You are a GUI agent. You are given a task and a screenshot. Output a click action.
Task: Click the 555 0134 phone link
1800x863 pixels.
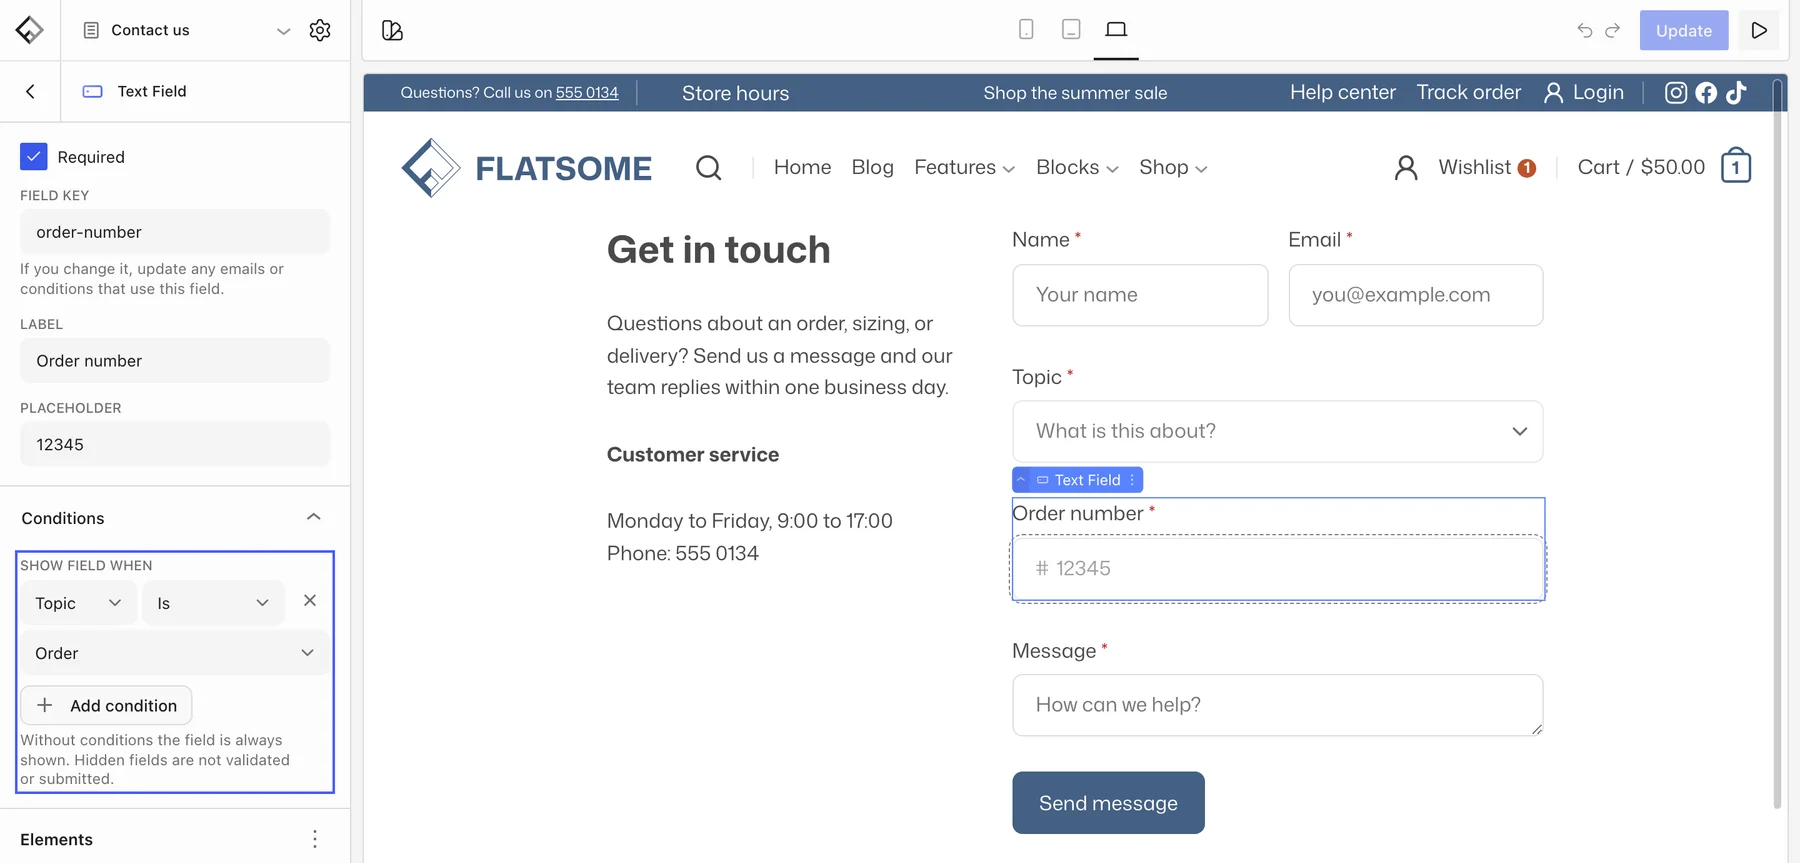pos(587,93)
